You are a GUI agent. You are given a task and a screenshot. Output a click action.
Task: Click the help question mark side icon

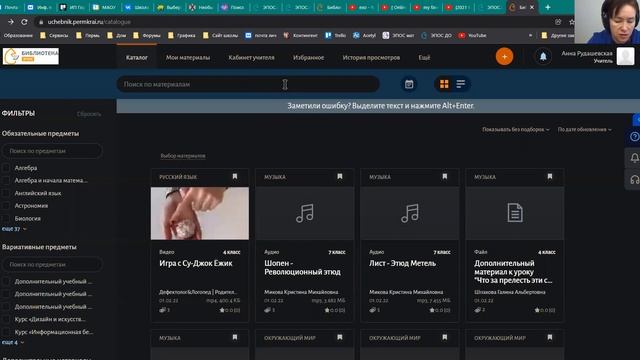[x=634, y=137]
